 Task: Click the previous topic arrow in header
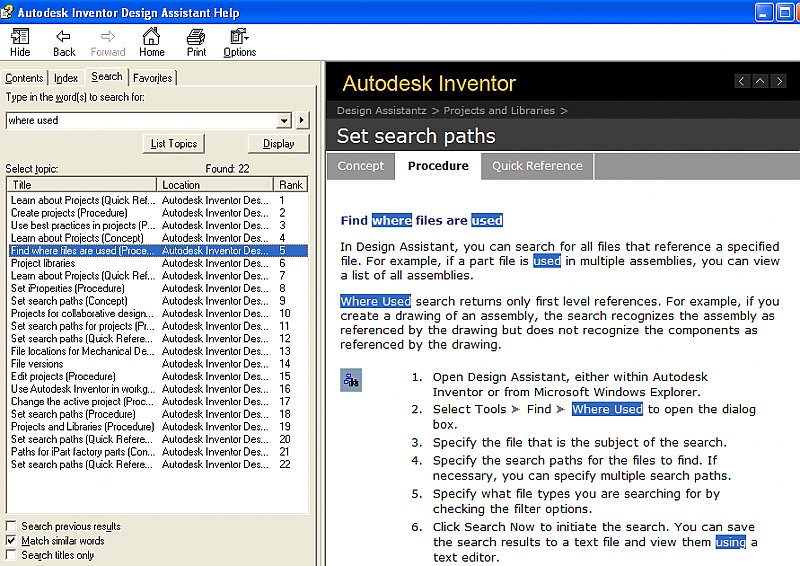[741, 81]
